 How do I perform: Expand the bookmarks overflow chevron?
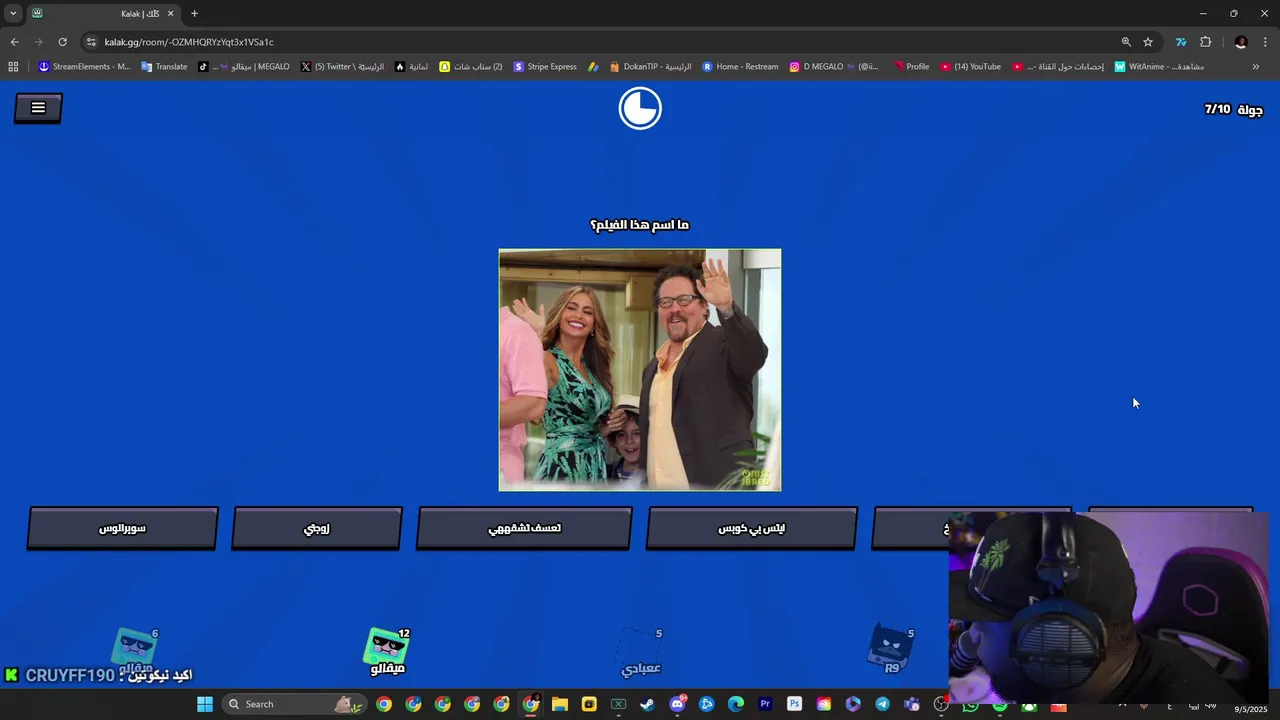coord(1256,67)
